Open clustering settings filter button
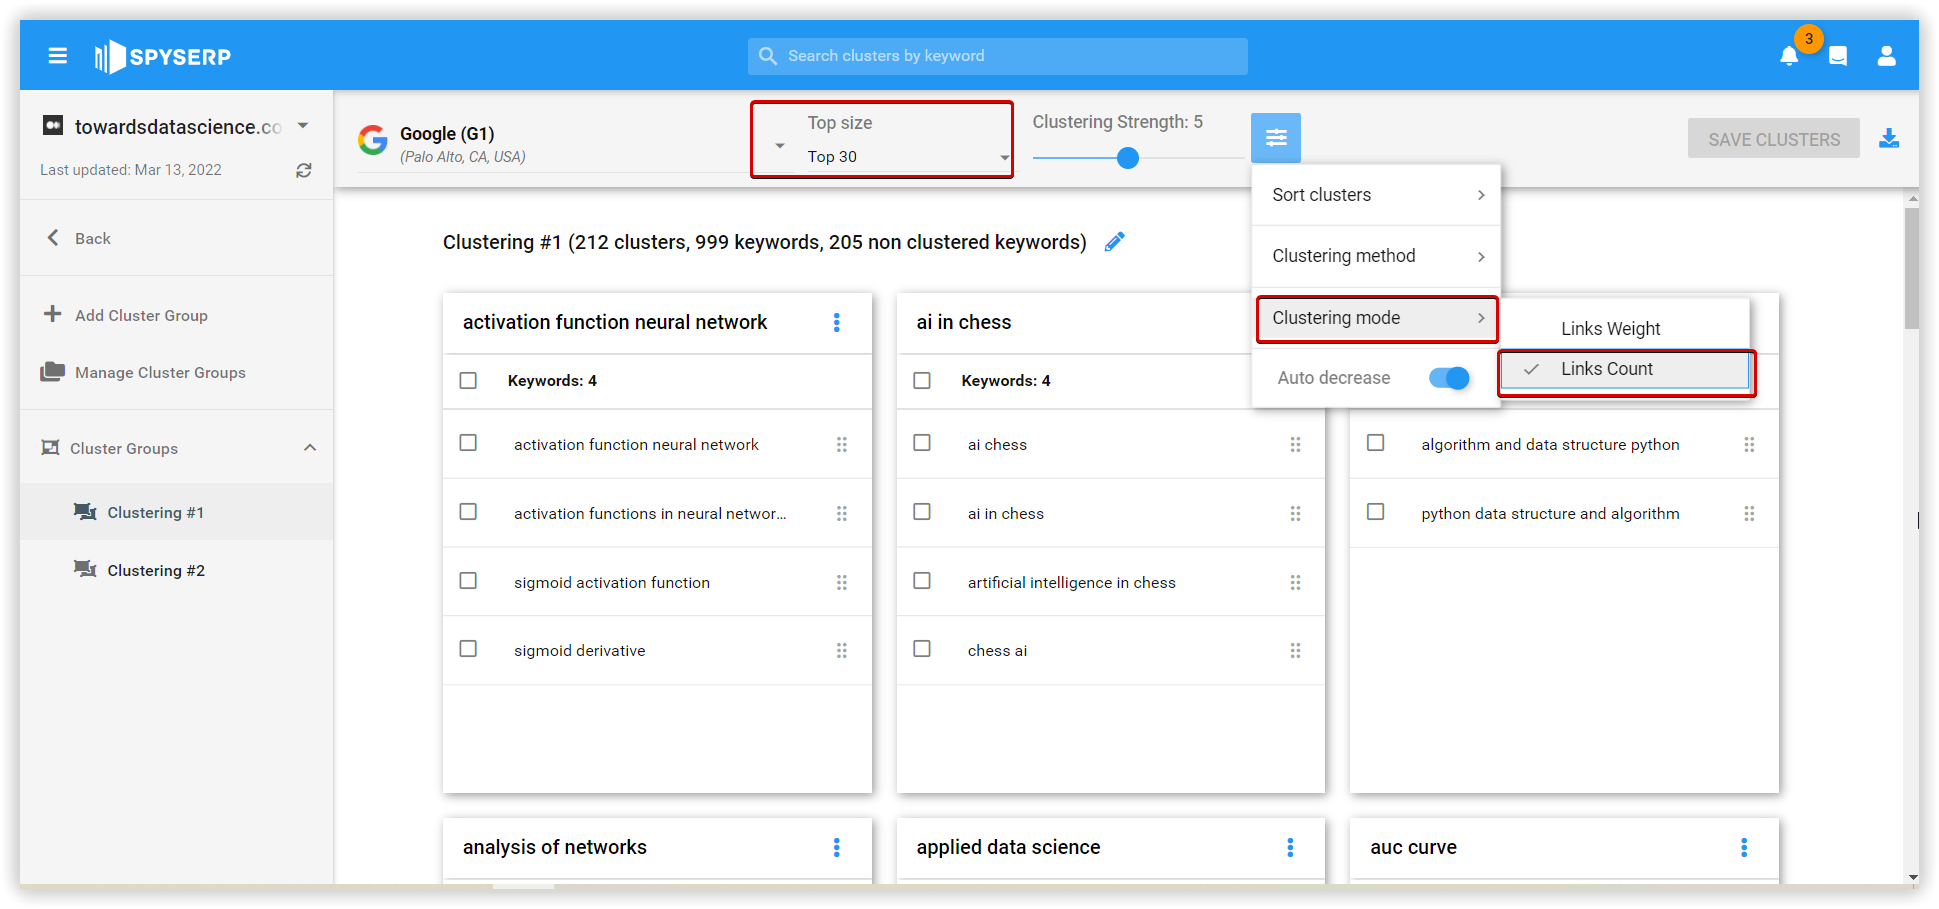 pyautogui.click(x=1275, y=138)
